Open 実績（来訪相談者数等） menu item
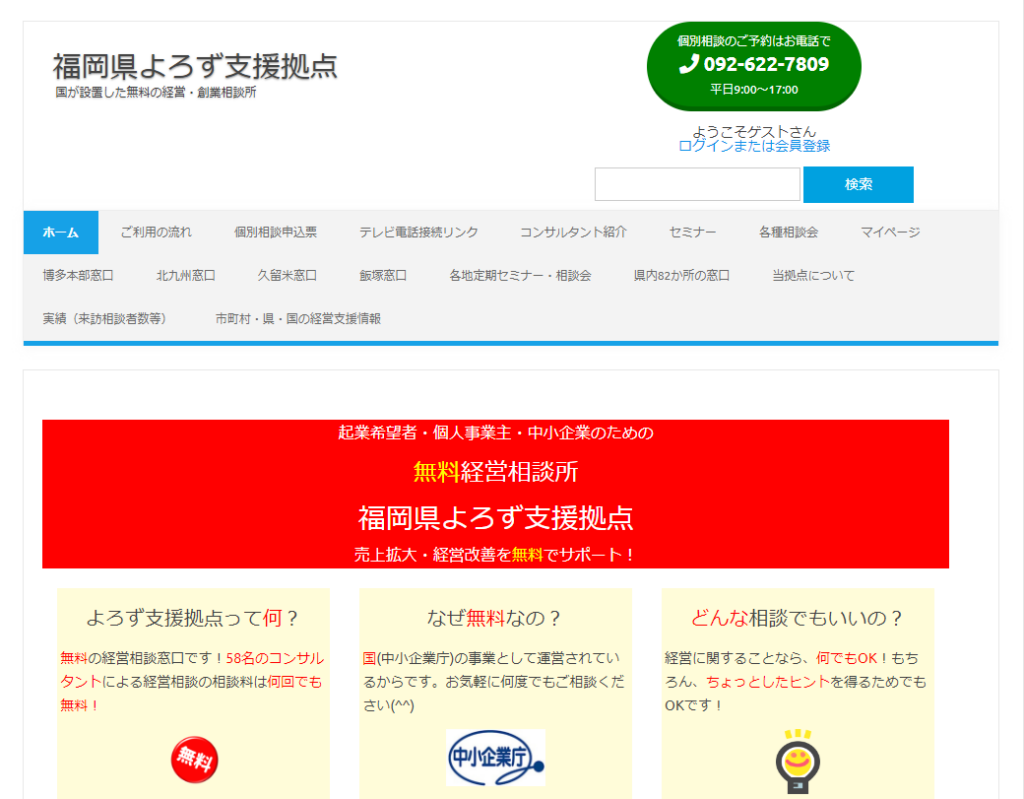The image size is (1024, 799). point(107,318)
